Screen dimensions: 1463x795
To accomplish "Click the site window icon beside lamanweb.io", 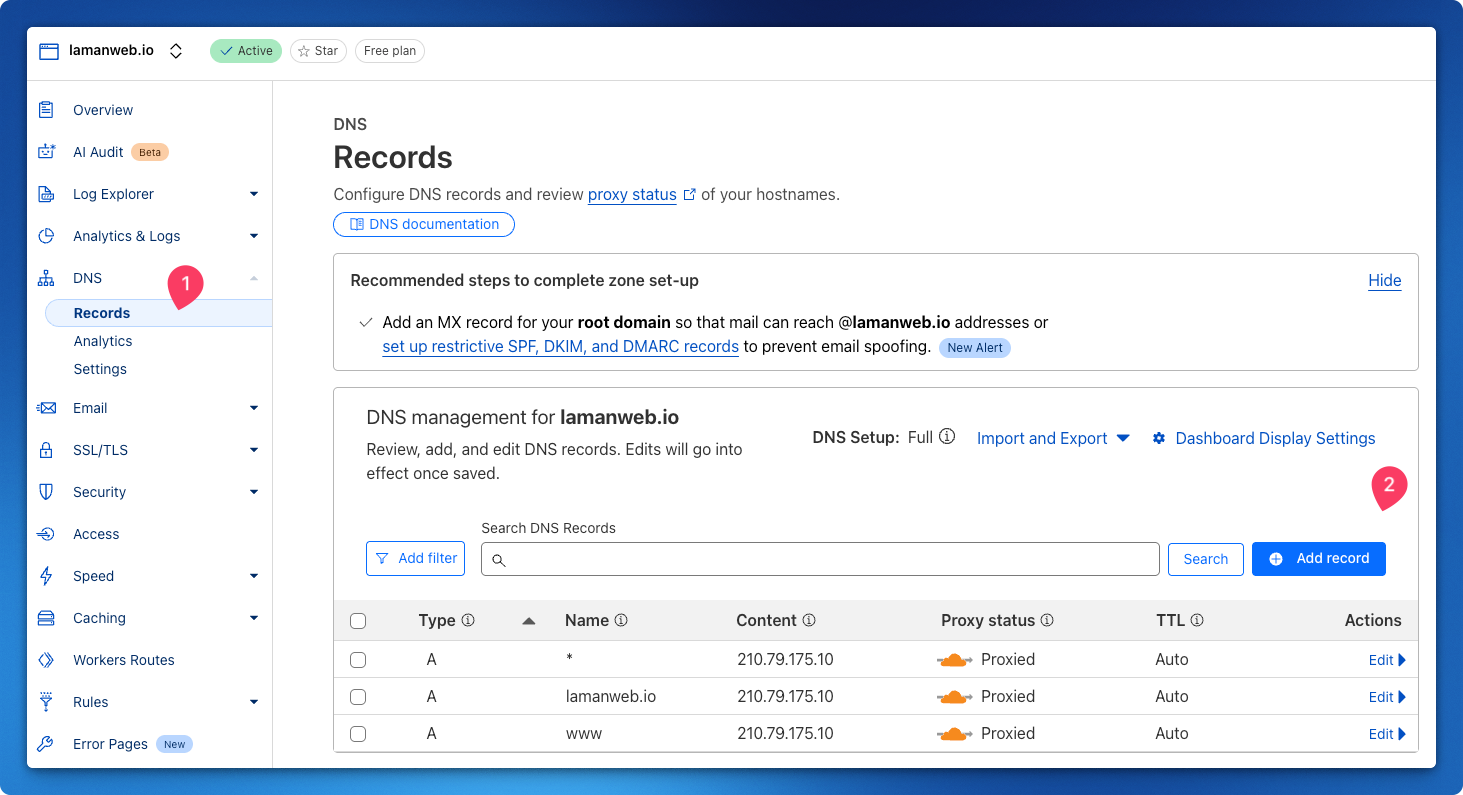I will (x=49, y=51).
